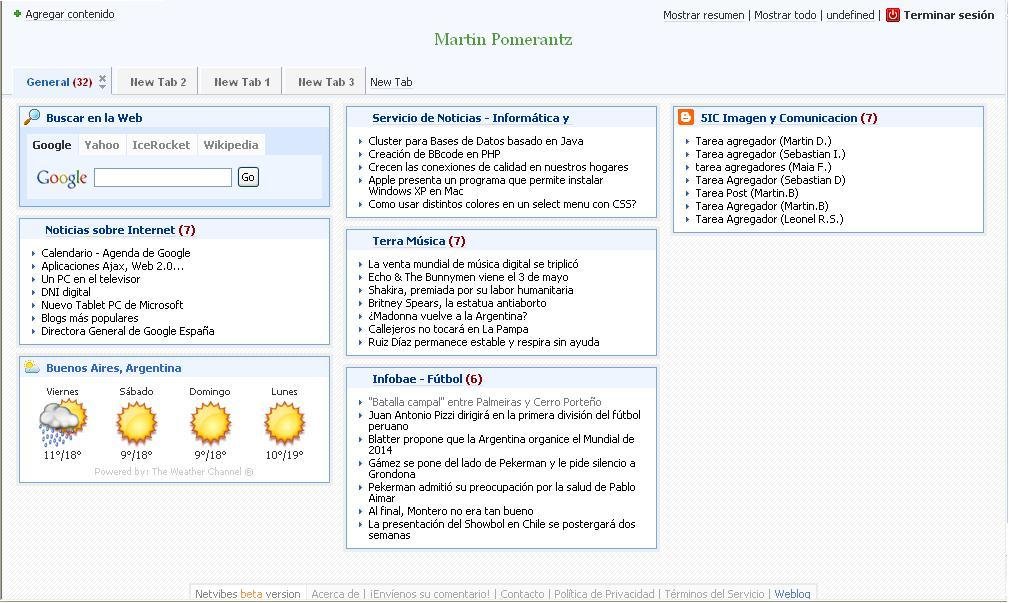The image size is (1009, 603).
Task: Click Agregar contenido link
Action: [70, 14]
